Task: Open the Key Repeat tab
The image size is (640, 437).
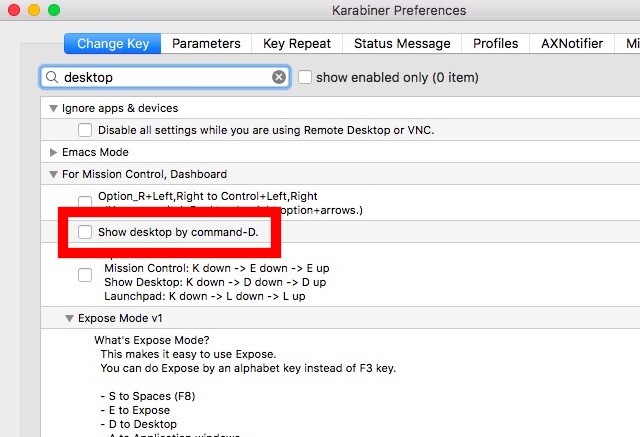Action: point(297,43)
